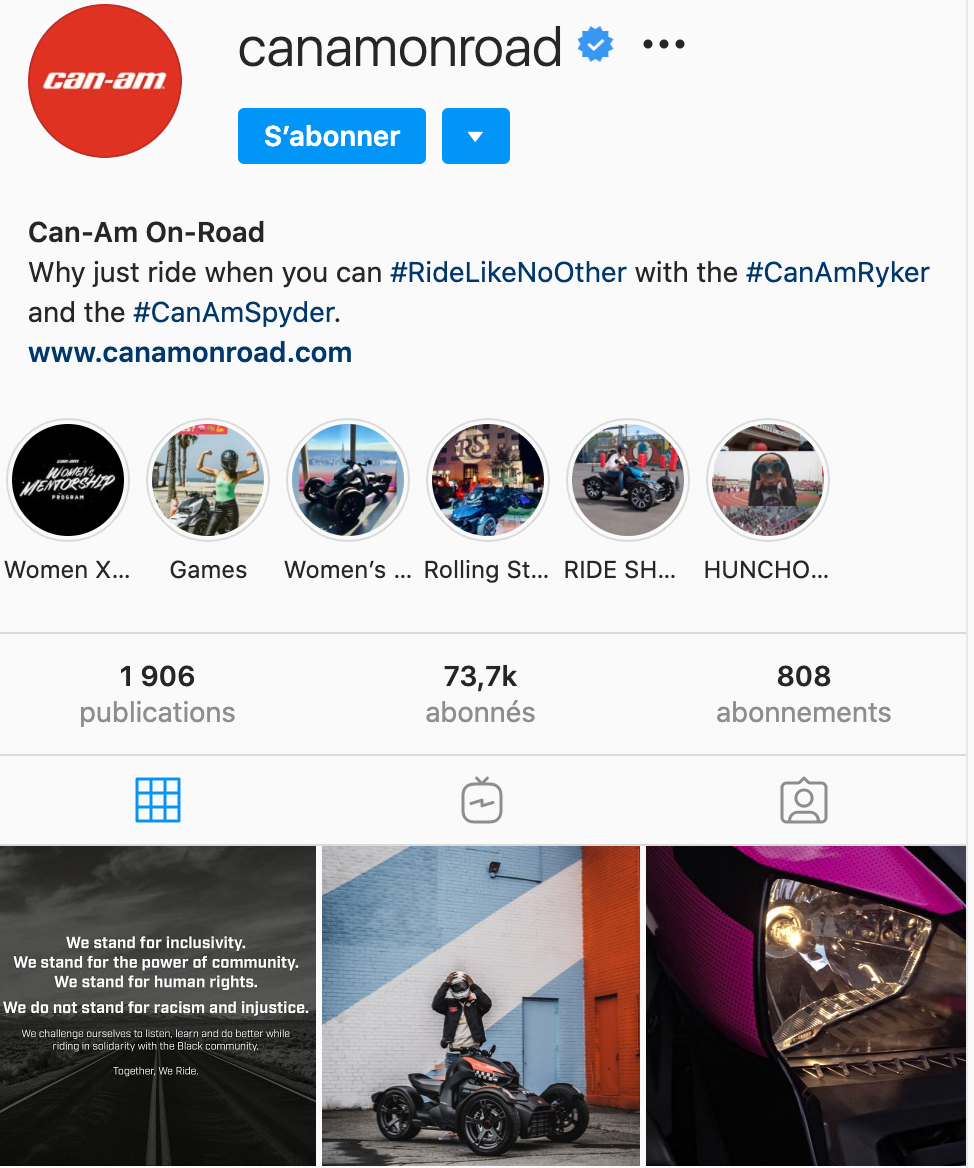Viewport: 974px width, 1168px height.
Task: Click the S'abonner follow button
Action: [332, 136]
